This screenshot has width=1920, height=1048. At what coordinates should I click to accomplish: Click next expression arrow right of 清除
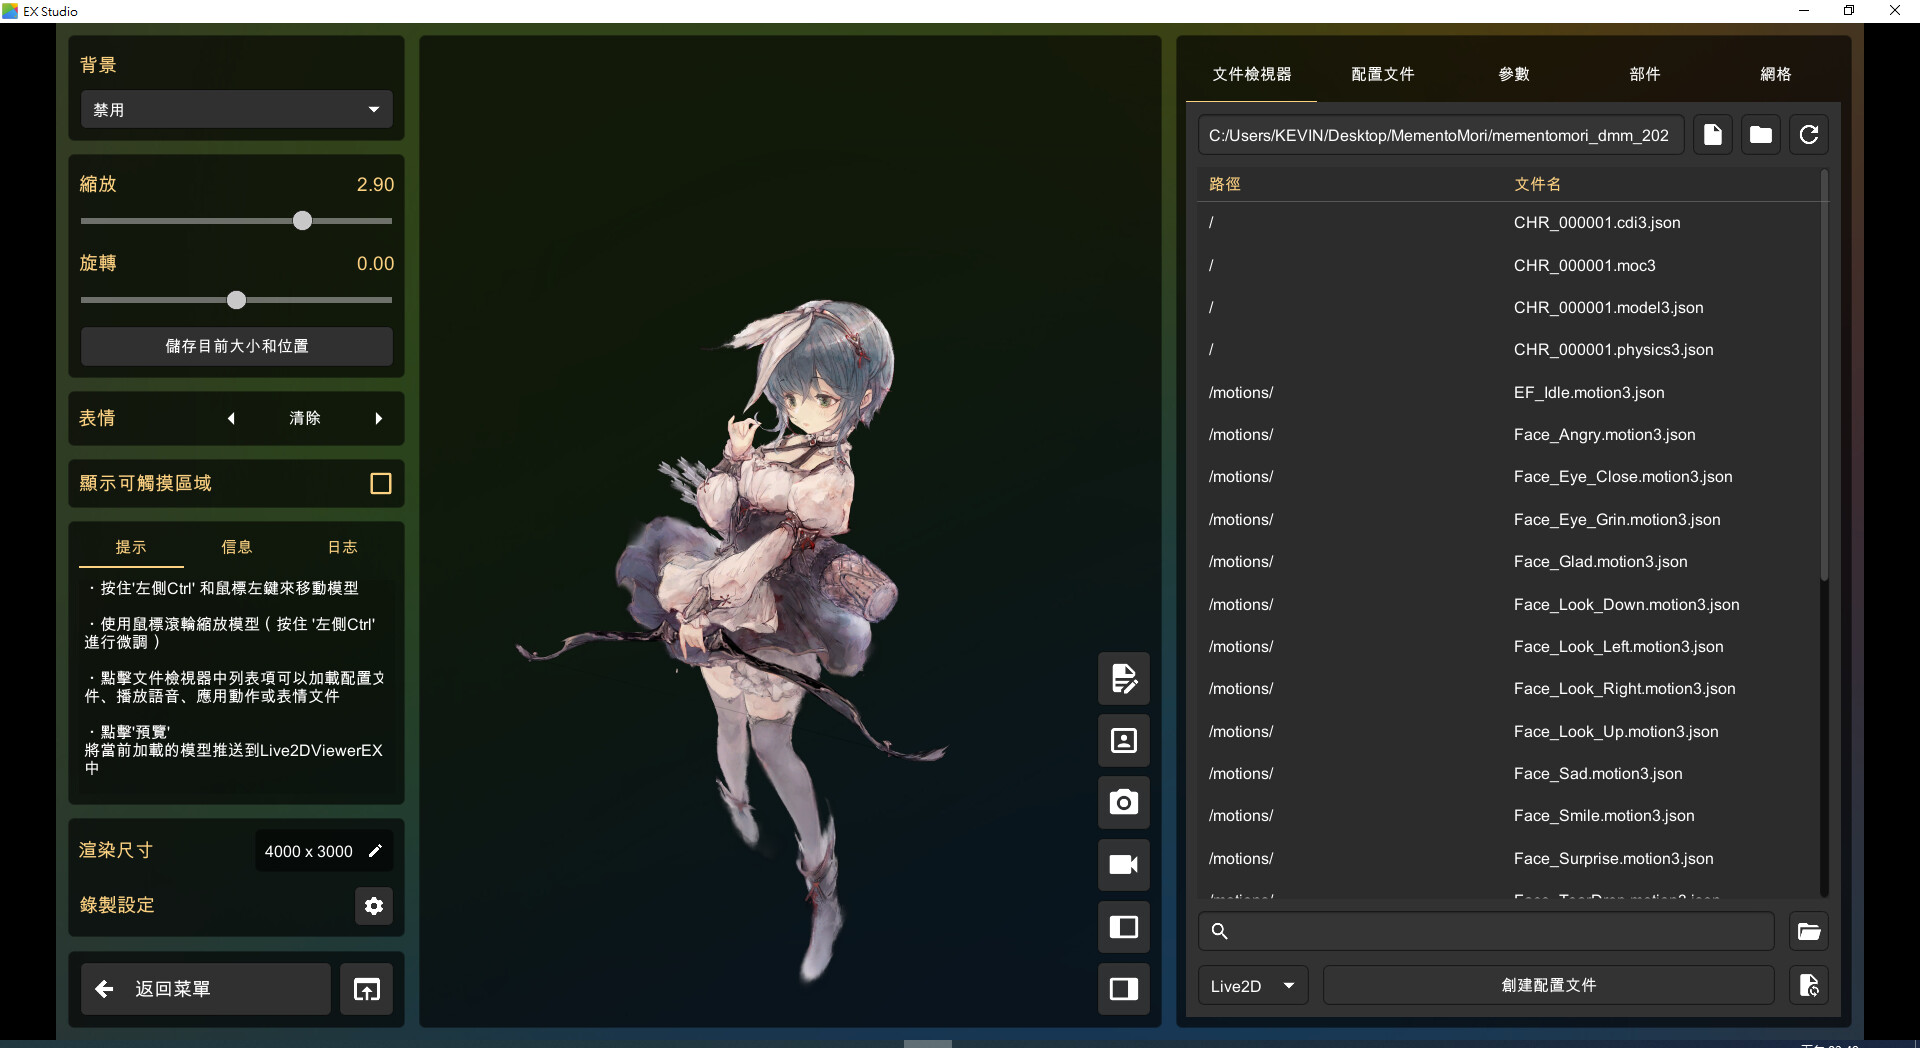pyautogui.click(x=378, y=419)
